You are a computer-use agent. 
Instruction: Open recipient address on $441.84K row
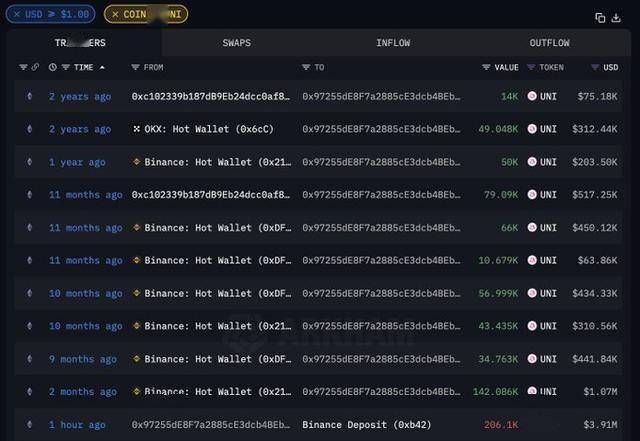pos(381,359)
